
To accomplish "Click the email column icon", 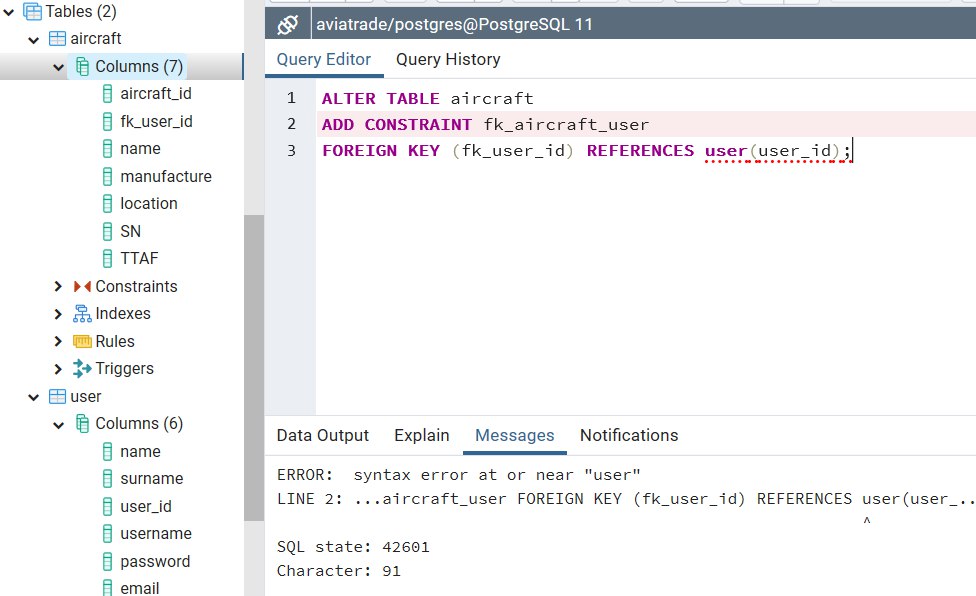I will coord(107,588).
